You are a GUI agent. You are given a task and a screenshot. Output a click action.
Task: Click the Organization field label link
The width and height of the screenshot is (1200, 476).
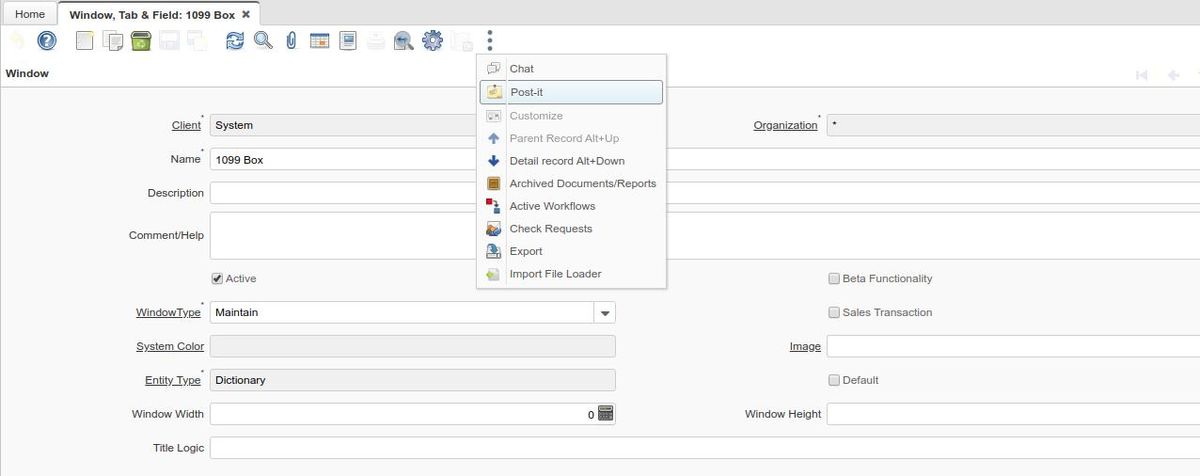point(784,126)
